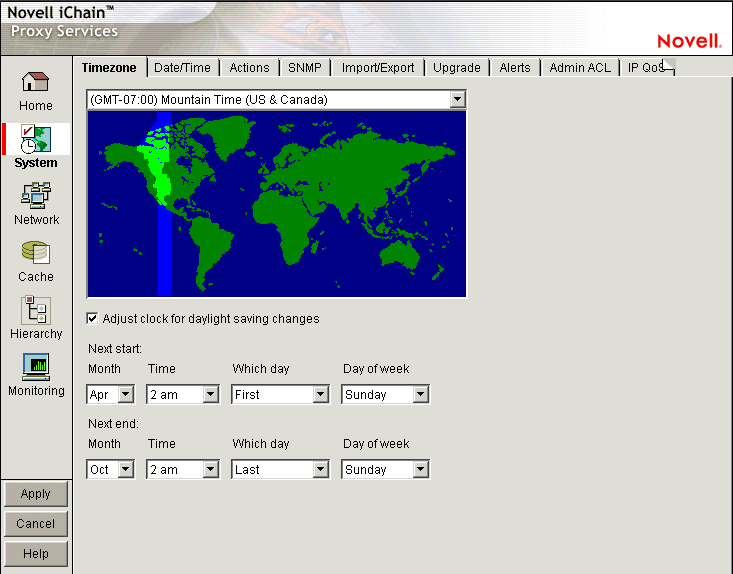Screen dimensions: 733x574
Task: Click the Cache label in sidebar
Action: [x=36, y=277]
